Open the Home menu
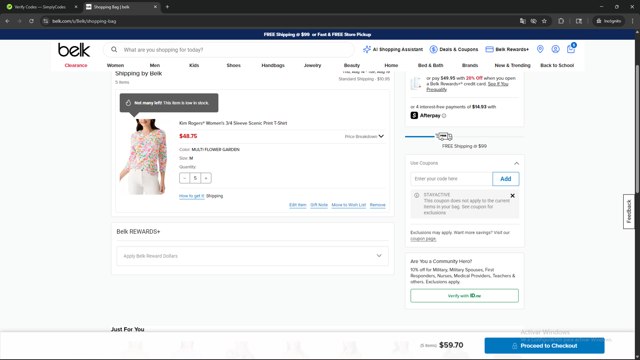Screen dimensions: 640x360 [x=391, y=65]
